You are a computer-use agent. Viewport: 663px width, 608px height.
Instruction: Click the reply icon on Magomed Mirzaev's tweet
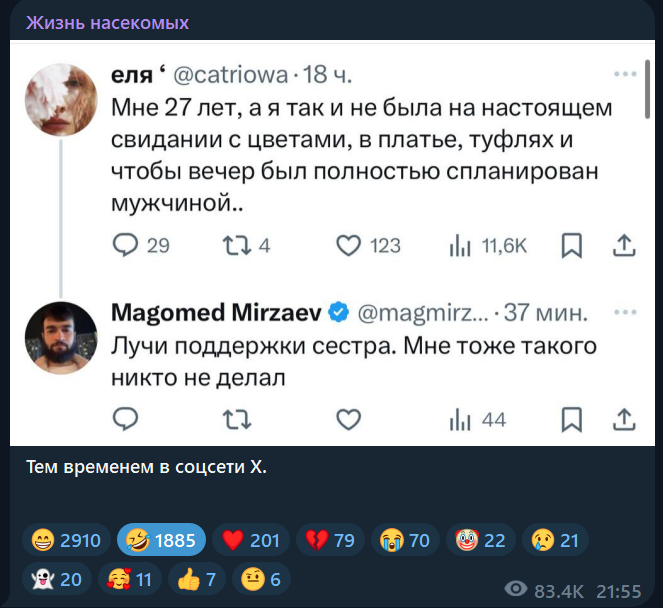pyautogui.click(x=126, y=419)
